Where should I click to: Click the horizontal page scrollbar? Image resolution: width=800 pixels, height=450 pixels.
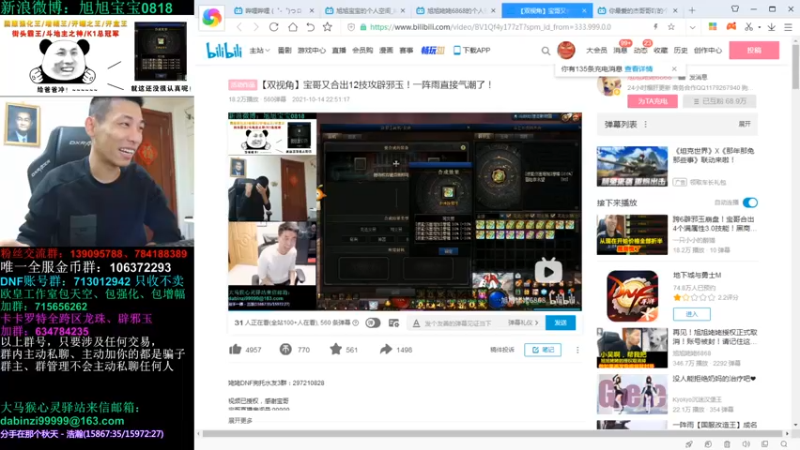coord(492,434)
